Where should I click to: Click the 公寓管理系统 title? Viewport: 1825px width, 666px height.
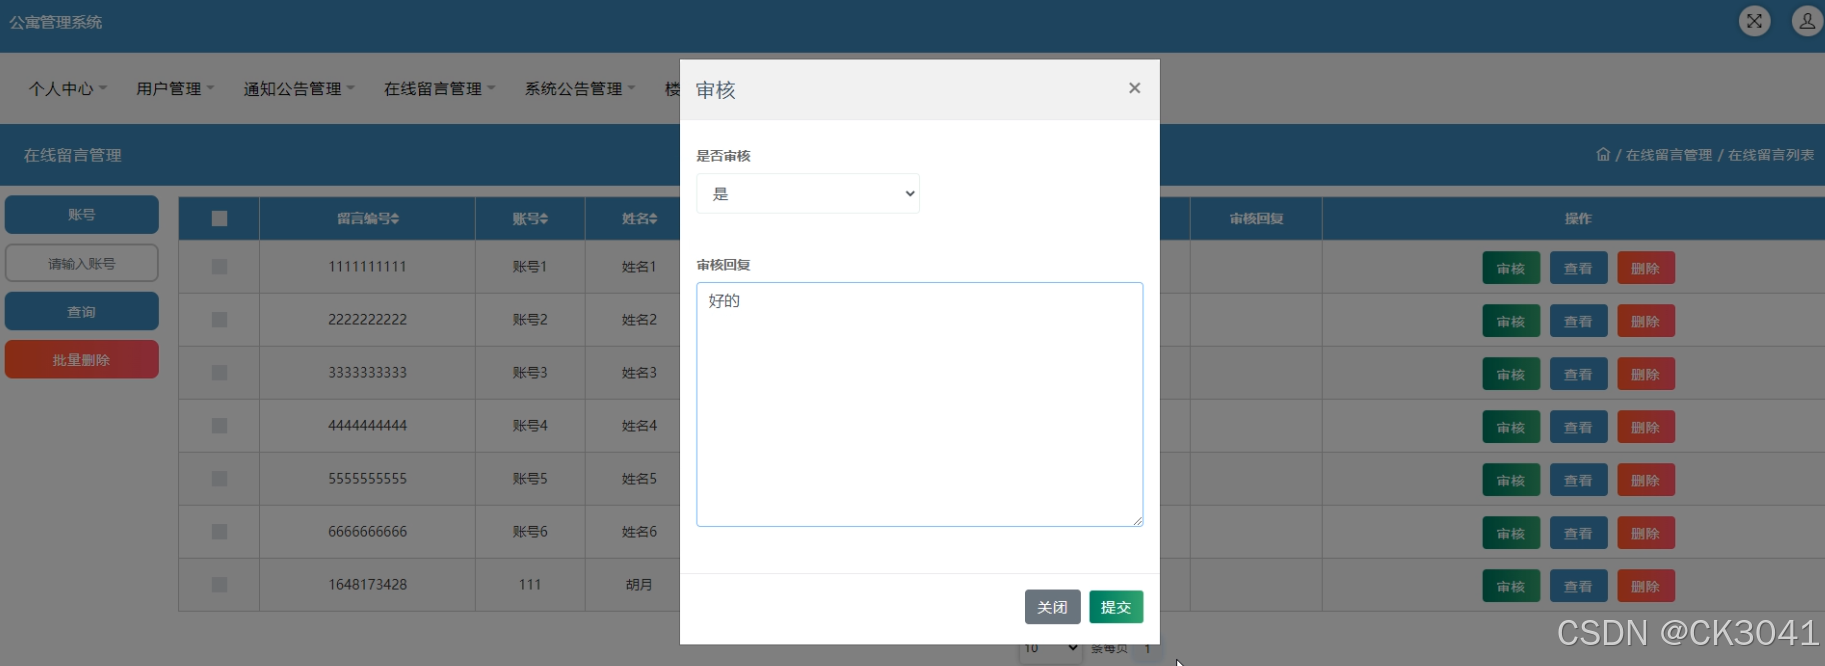56,22
